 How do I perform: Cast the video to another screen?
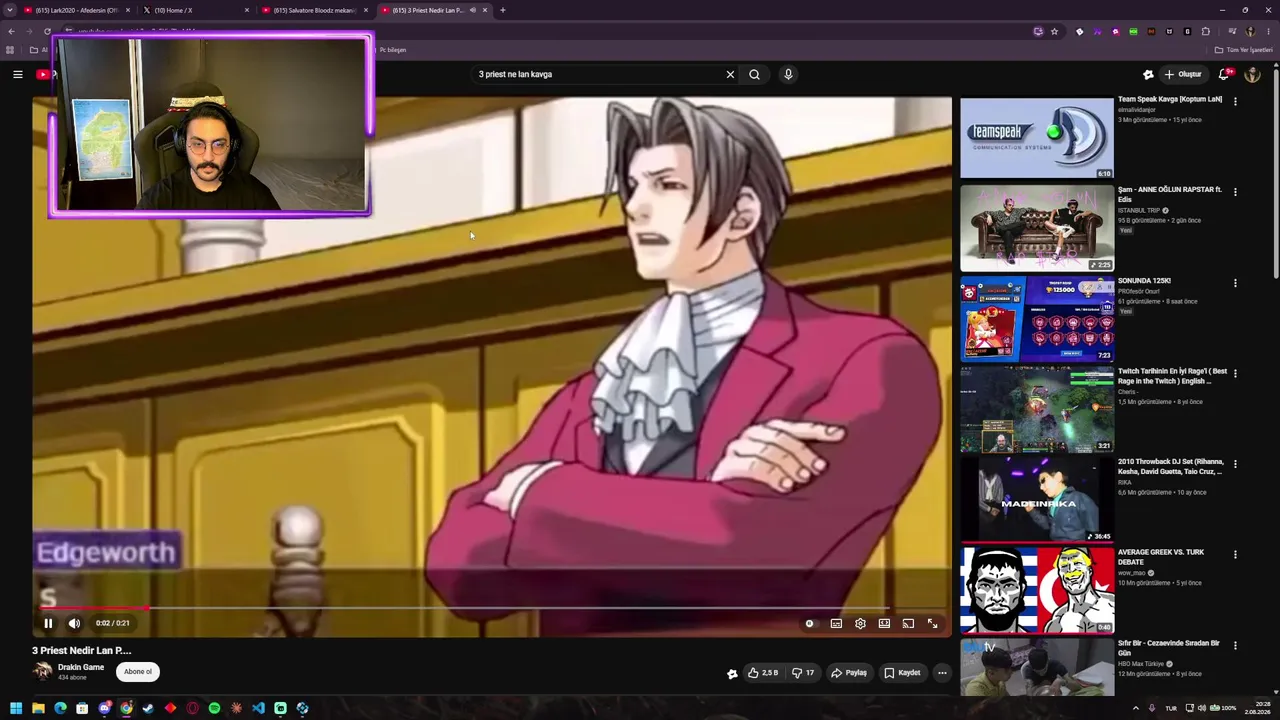tap(908, 624)
